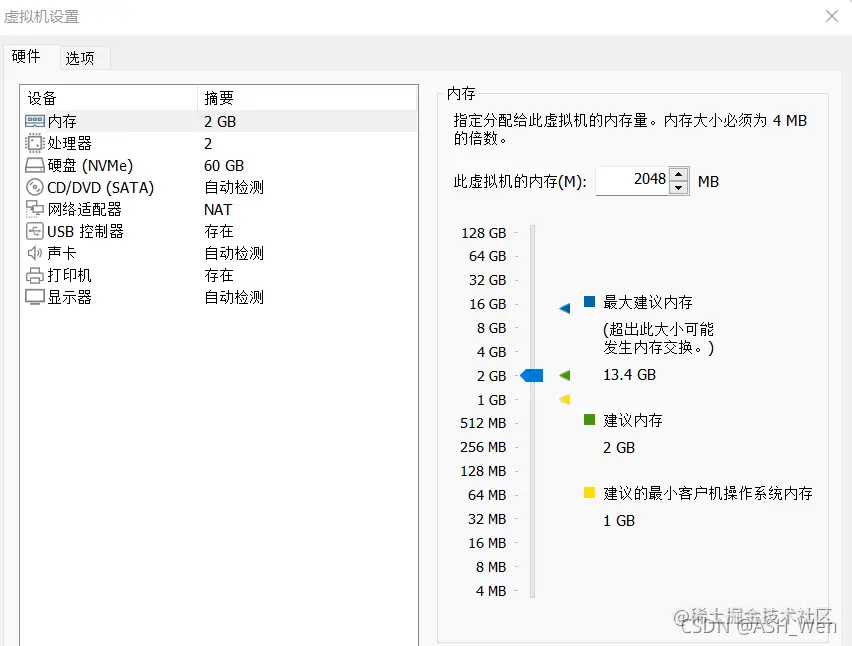Switch to the 硬件 tab
This screenshot has width=852, height=646.
click(x=29, y=58)
